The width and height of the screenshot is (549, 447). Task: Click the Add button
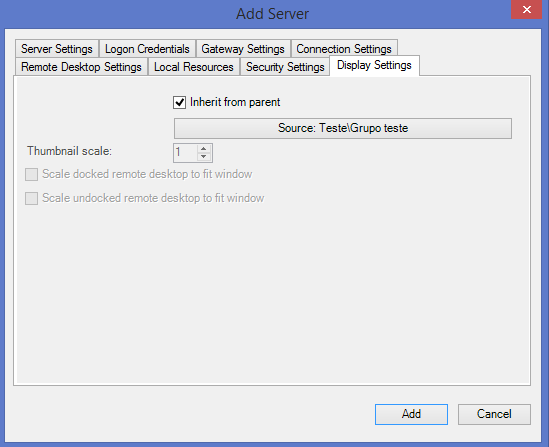[x=411, y=414]
